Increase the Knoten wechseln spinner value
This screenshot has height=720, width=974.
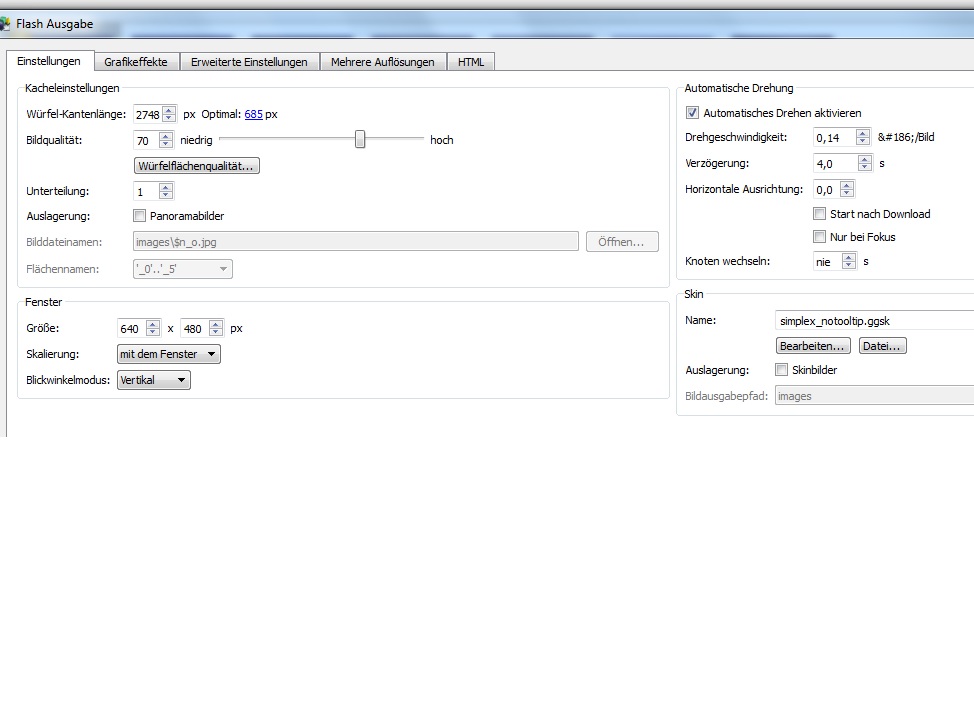[x=849, y=257]
